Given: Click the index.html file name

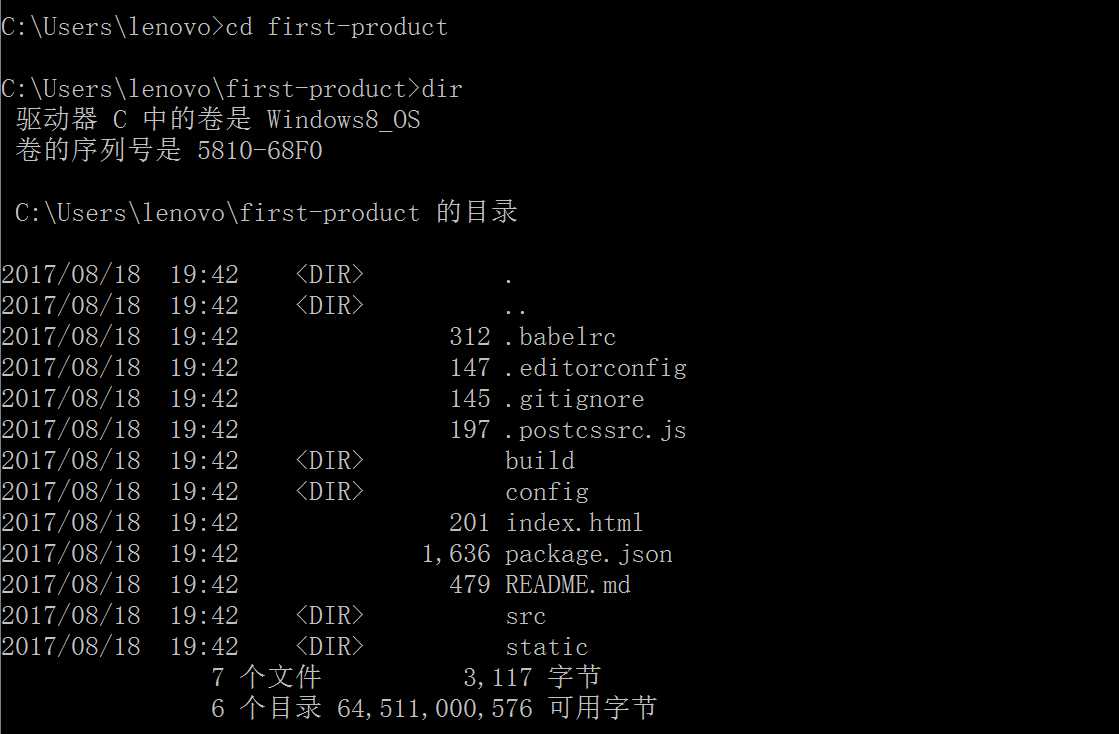Looking at the screenshot, I should [574, 523].
